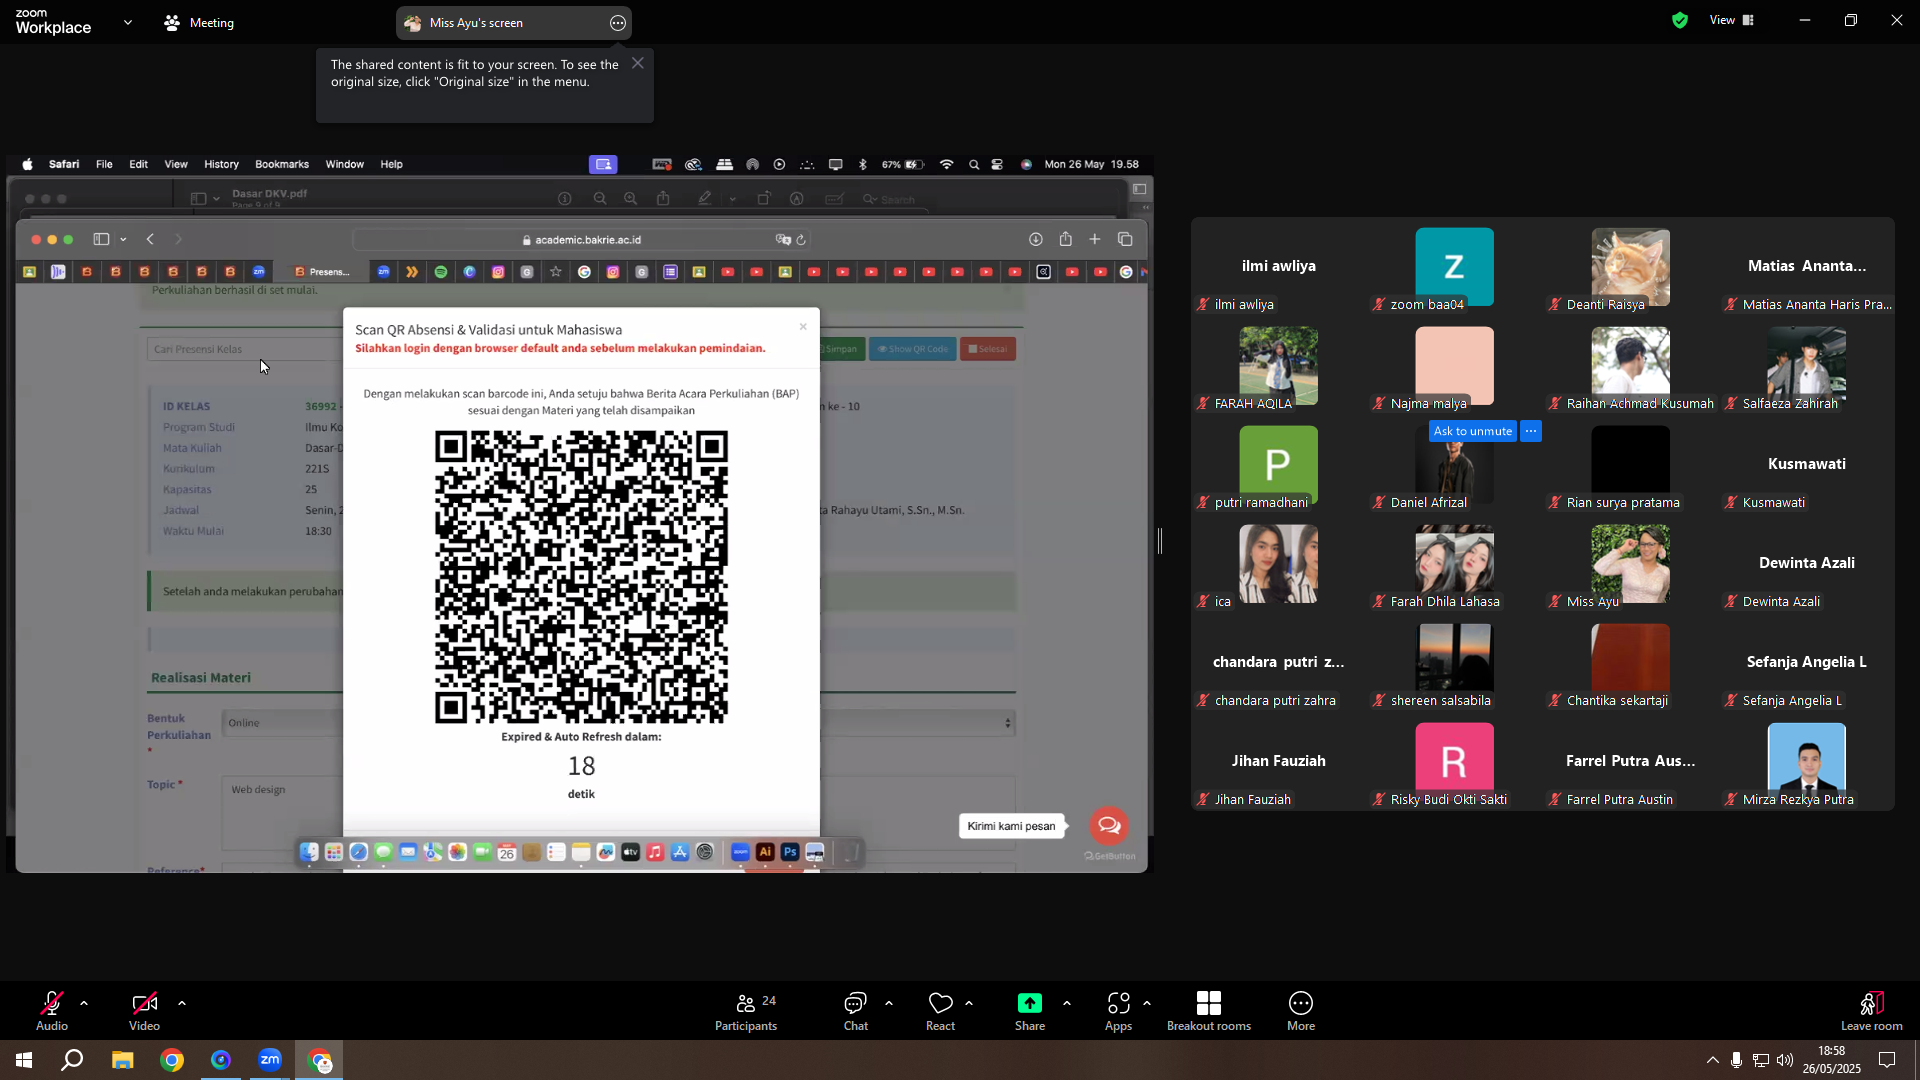Open the Zoom Workplace dropdown arrow
The height and width of the screenshot is (1080, 1920).
[x=128, y=22]
